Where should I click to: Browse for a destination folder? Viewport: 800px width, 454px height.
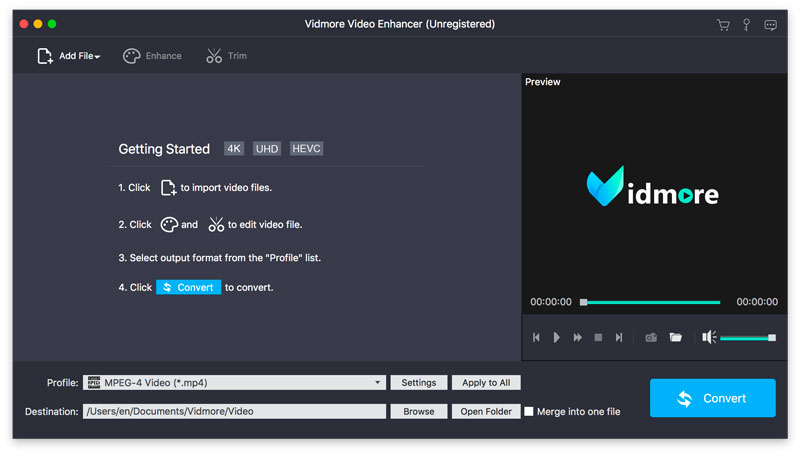419,411
